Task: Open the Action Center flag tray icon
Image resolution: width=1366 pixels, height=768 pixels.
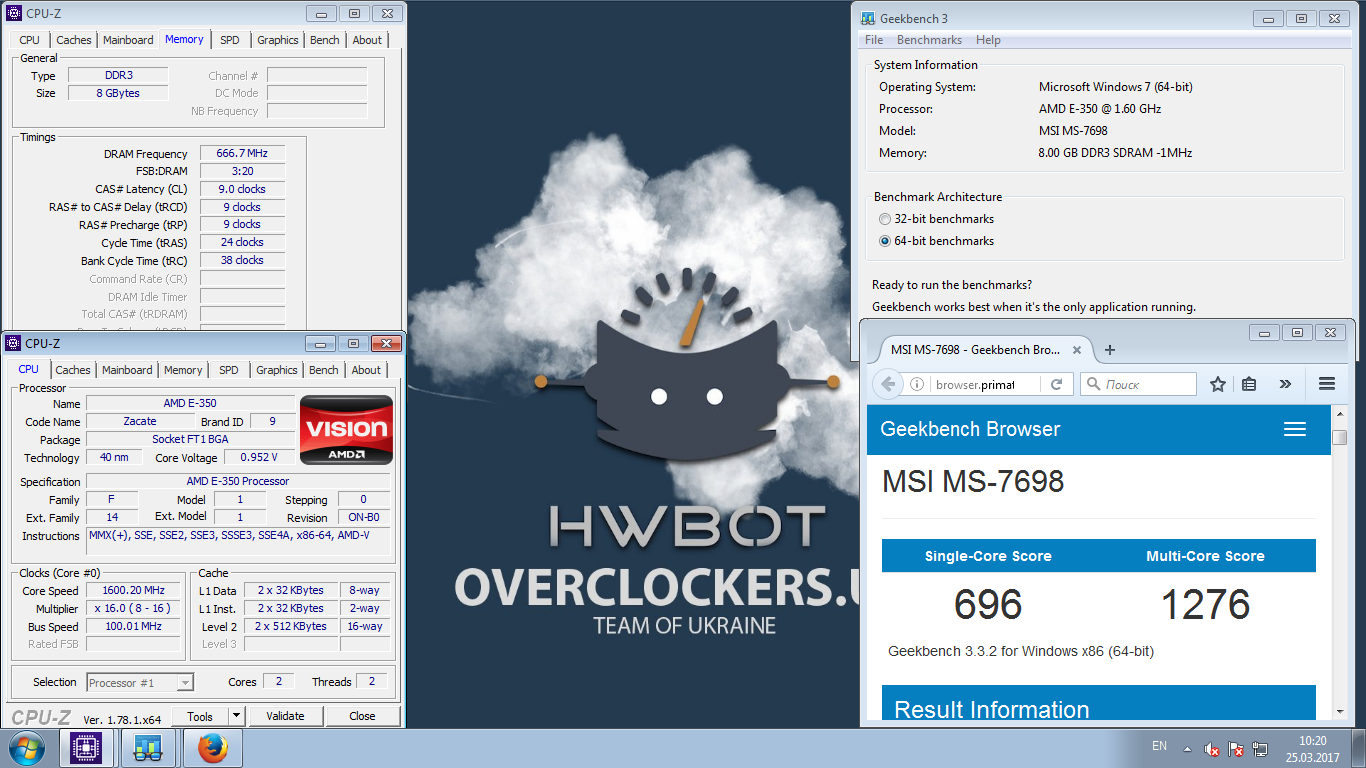Action: coord(1236,748)
